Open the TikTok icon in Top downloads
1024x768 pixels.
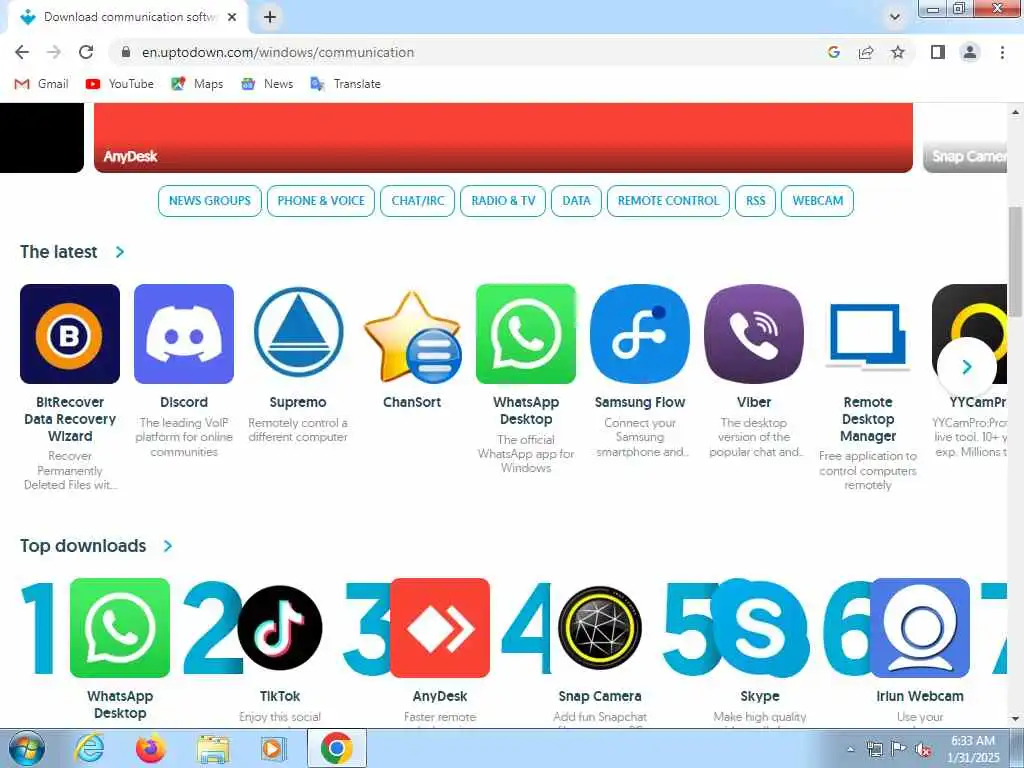(280, 628)
